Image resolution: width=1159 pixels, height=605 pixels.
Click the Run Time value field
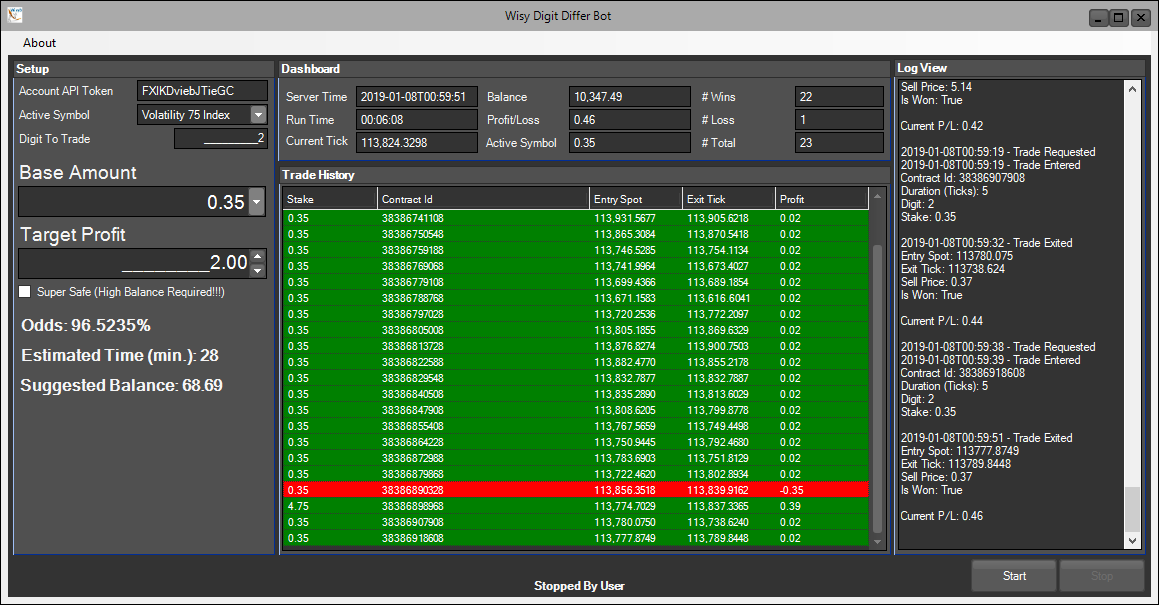click(416, 120)
